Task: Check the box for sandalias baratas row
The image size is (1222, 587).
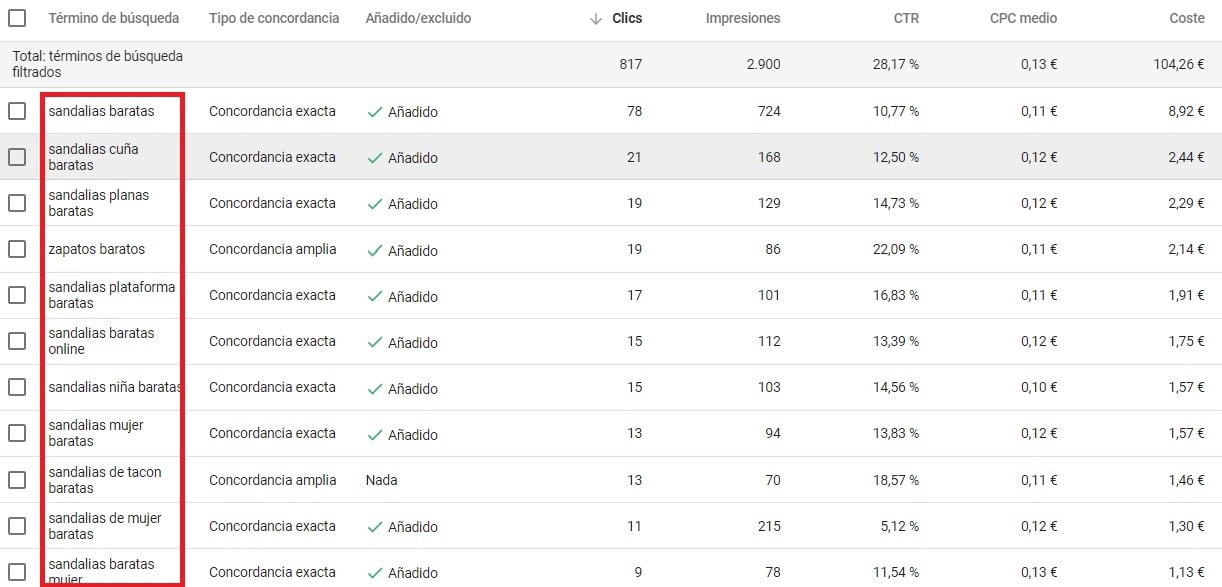Action: point(17,111)
